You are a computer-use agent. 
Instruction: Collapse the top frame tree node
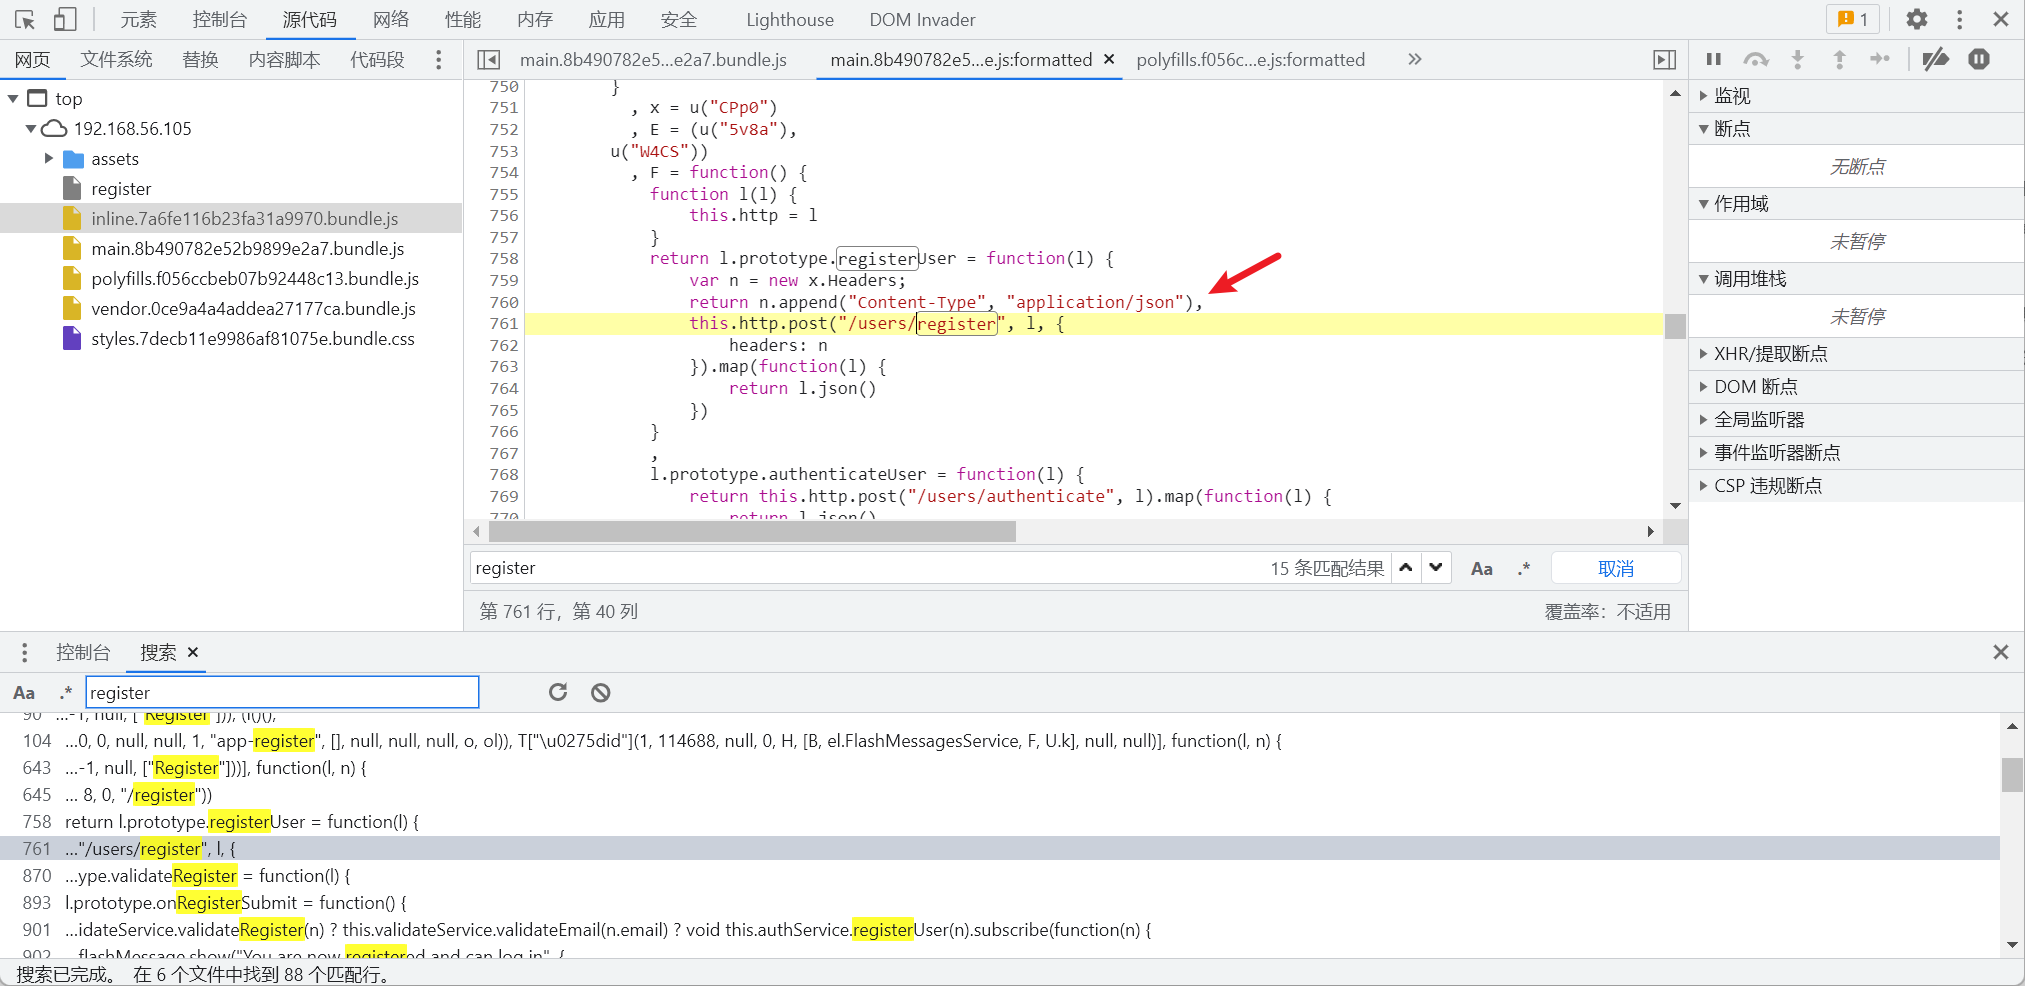pos(13,99)
